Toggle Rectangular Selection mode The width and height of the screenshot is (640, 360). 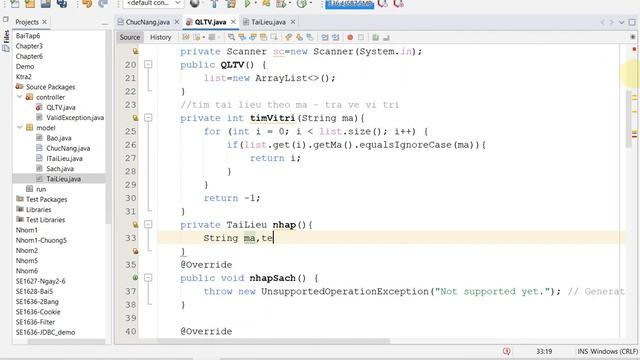click(274, 37)
